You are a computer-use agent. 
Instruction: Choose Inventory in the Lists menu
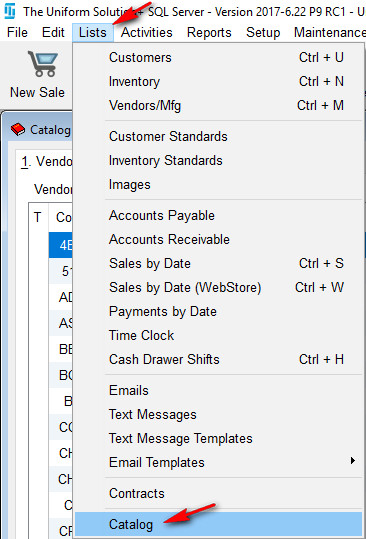click(x=218, y=81)
